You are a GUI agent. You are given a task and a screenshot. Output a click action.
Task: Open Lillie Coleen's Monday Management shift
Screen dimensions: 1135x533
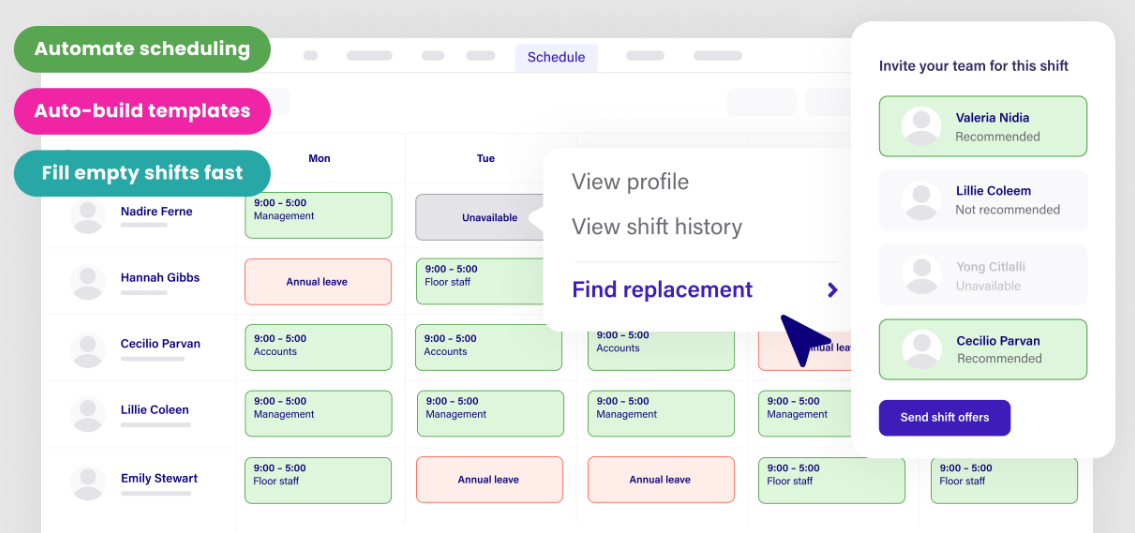318,414
